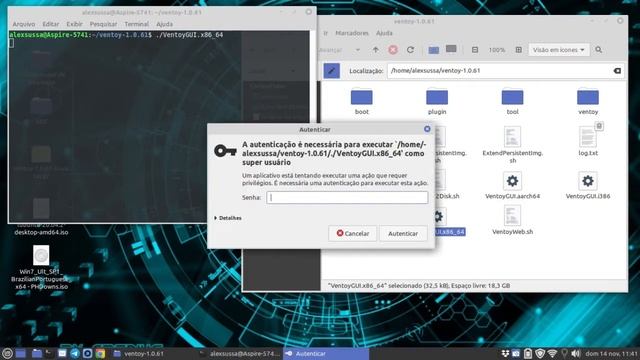The height and width of the screenshot is (360, 640).
Task: Switch to Autenticar taskbar entry
Action: coord(326,354)
